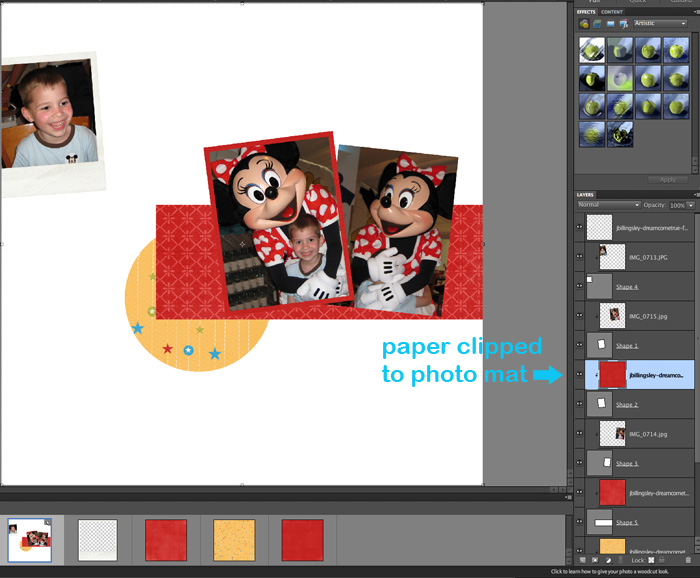Click the IMG_0713.JPG layer thumbnail
The image size is (700, 578).
click(x=612, y=257)
